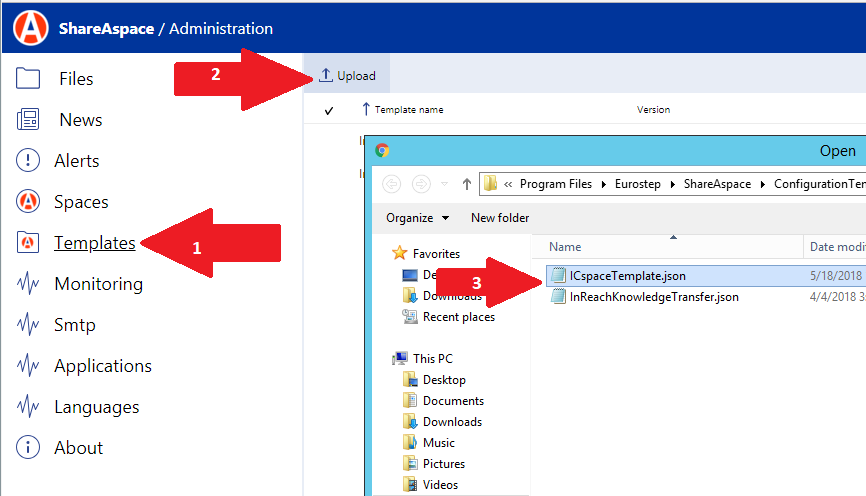Click the Languages pulse icon

tap(28, 407)
